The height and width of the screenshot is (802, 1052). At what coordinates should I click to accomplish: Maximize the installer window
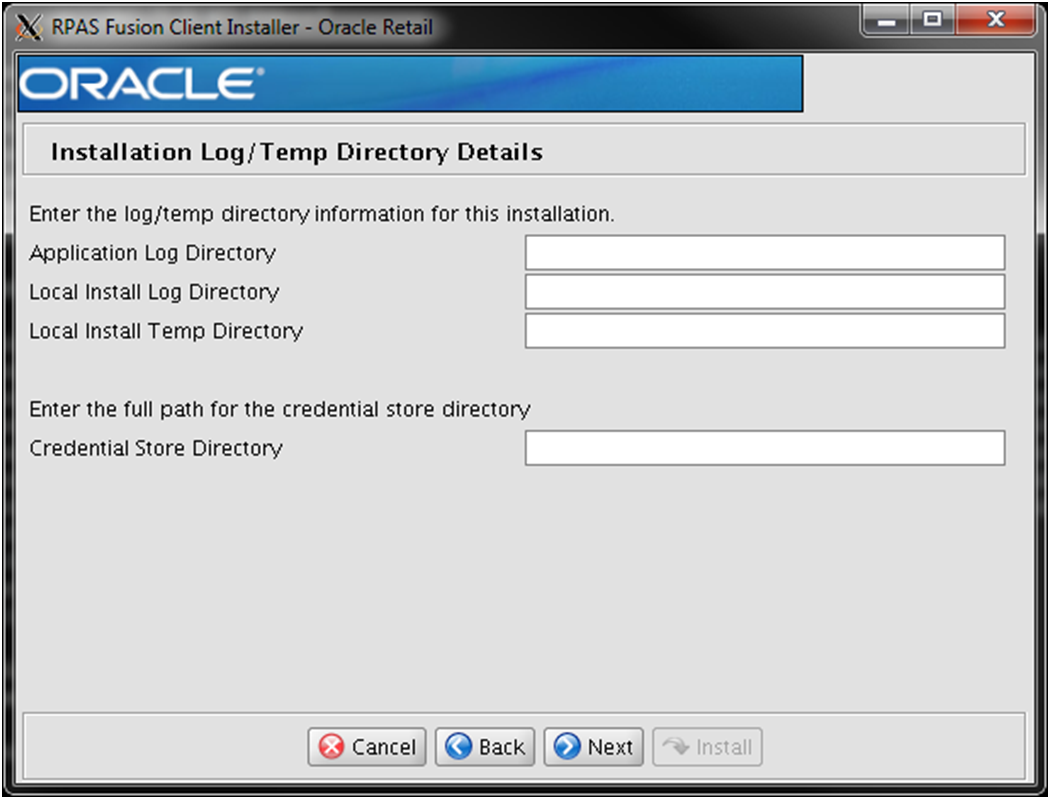pyautogui.click(x=933, y=21)
